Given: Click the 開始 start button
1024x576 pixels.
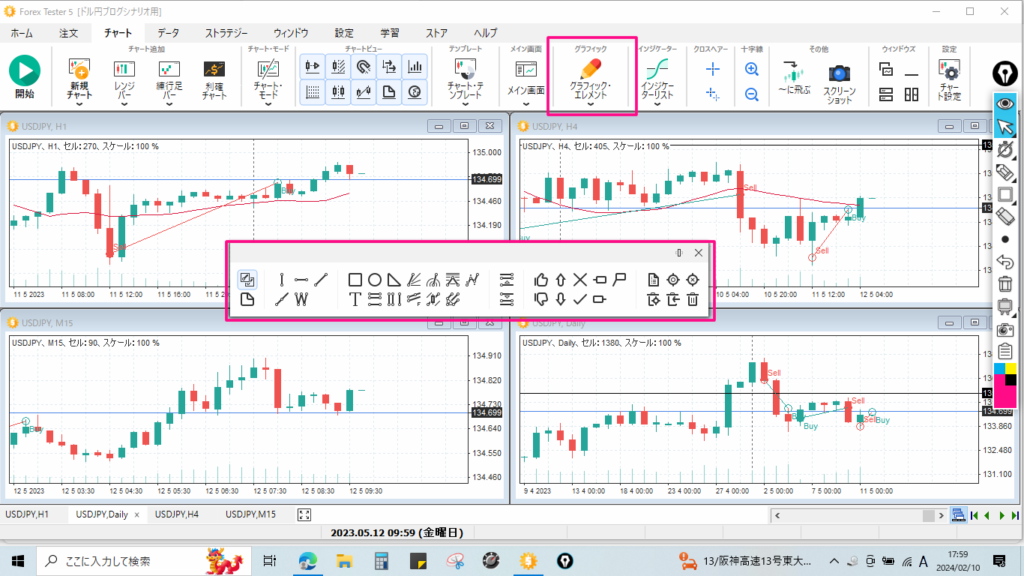Looking at the screenshot, I should pos(25,77).
